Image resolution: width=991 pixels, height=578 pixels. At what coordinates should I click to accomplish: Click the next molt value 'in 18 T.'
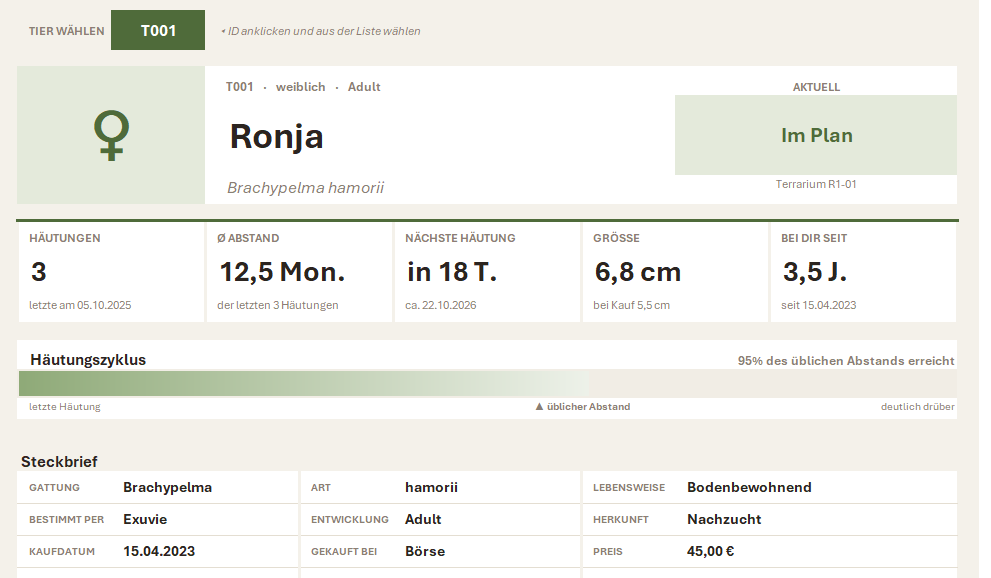[452, 272]
